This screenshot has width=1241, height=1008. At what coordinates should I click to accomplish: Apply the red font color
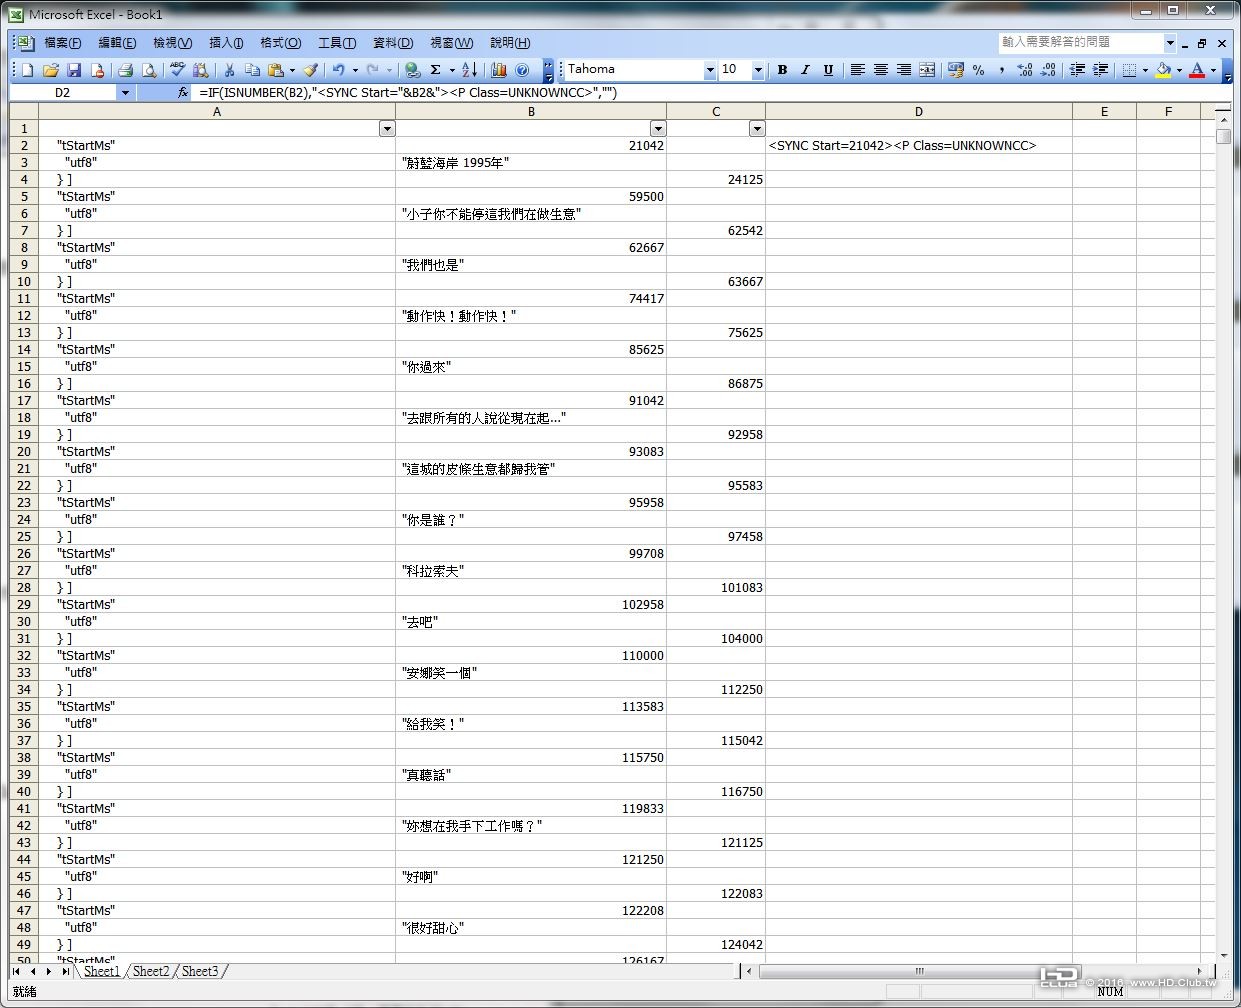point(1197,70)
